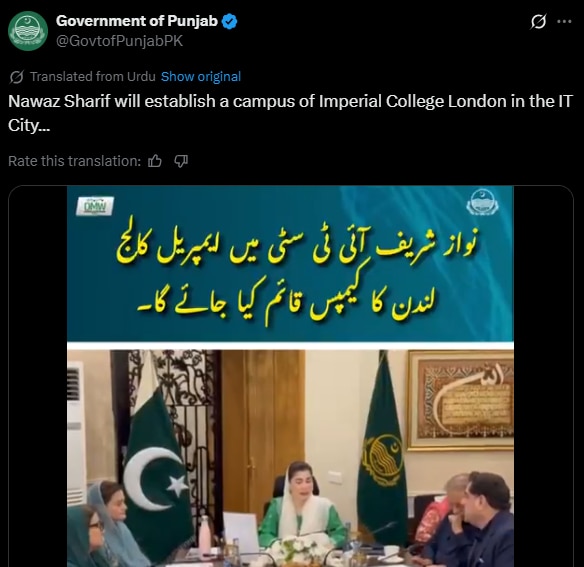
Task: Click the Government of Punjab display name
Action: click(137, 21)
